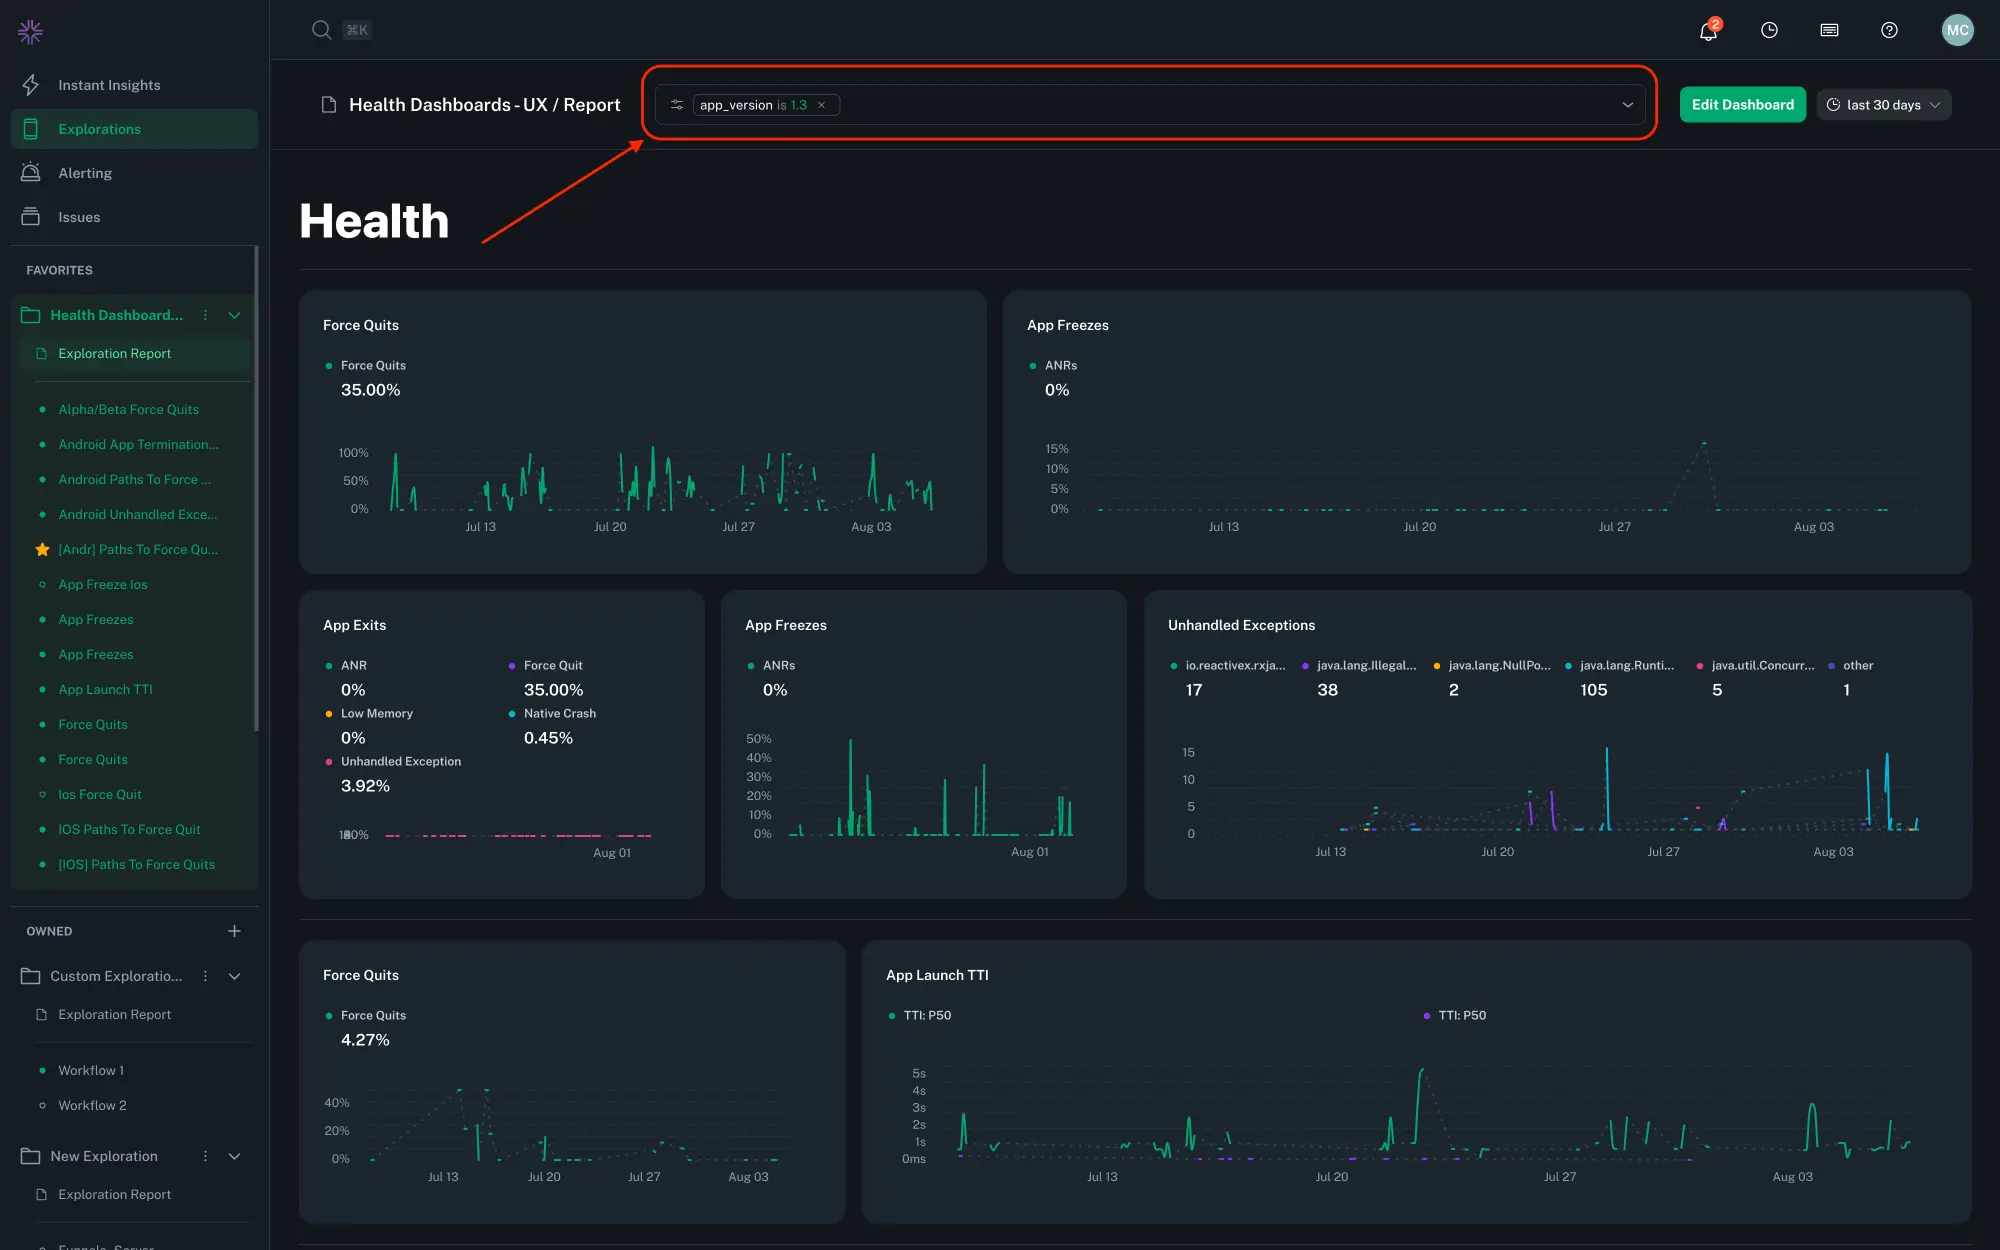Expand the filter bar chevron

[1628, 104]
